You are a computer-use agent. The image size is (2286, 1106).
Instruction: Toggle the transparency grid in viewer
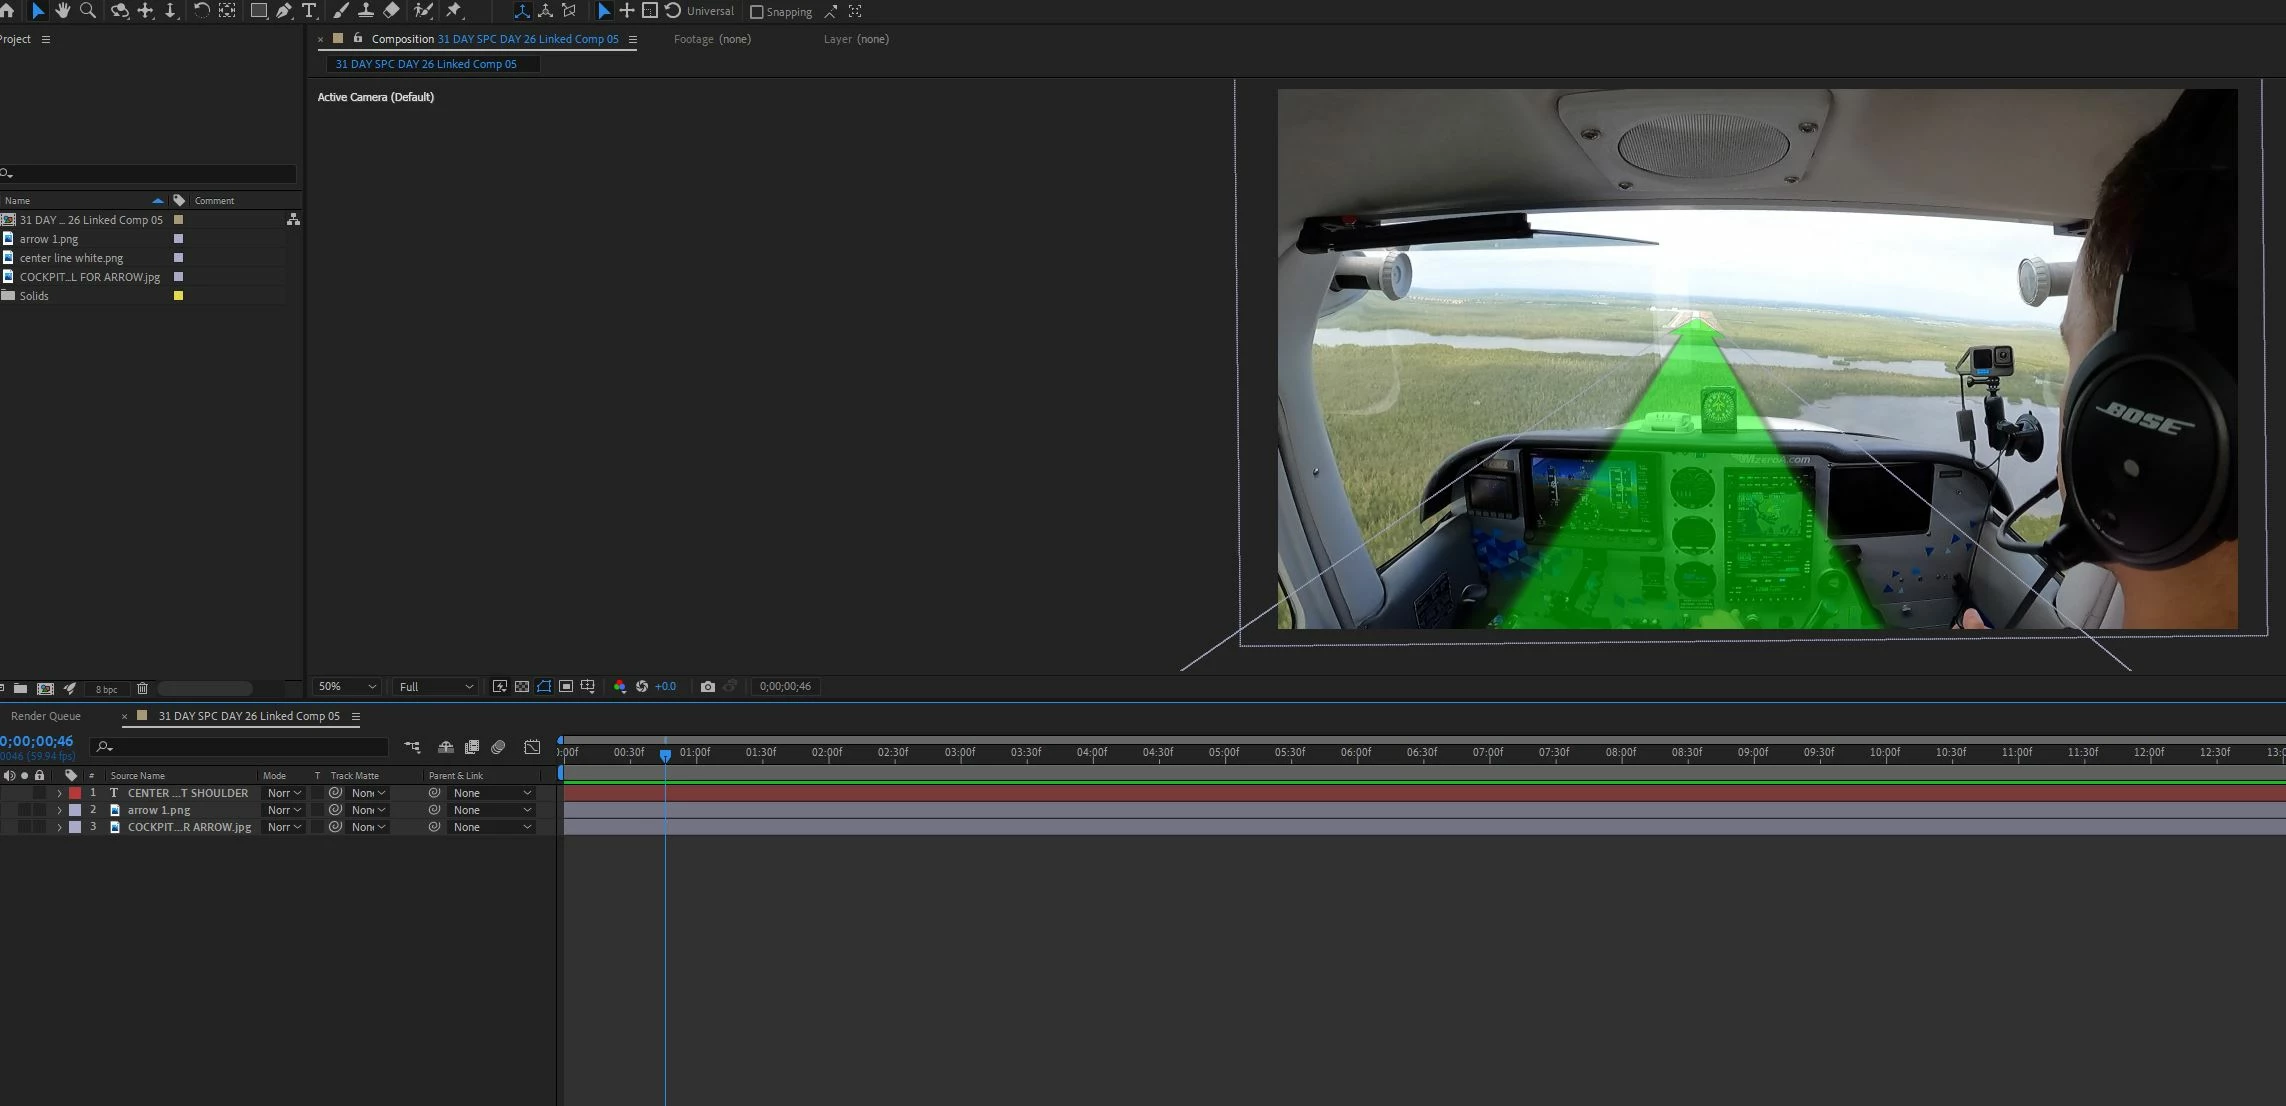tap(522, 686)
